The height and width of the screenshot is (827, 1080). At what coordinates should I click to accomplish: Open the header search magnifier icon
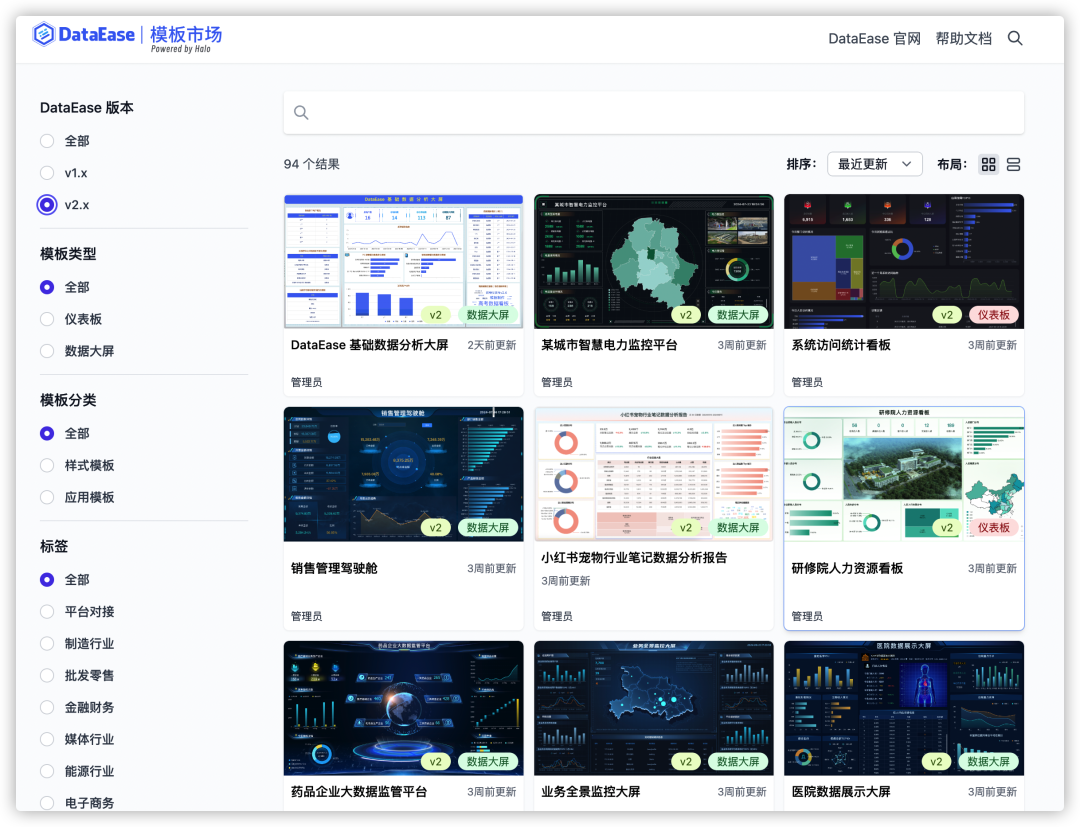coord(1015,39)
